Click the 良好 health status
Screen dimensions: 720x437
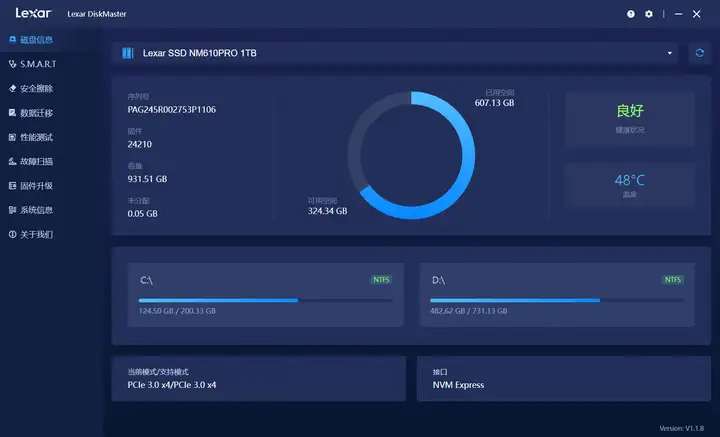click(x=630, y=111)
